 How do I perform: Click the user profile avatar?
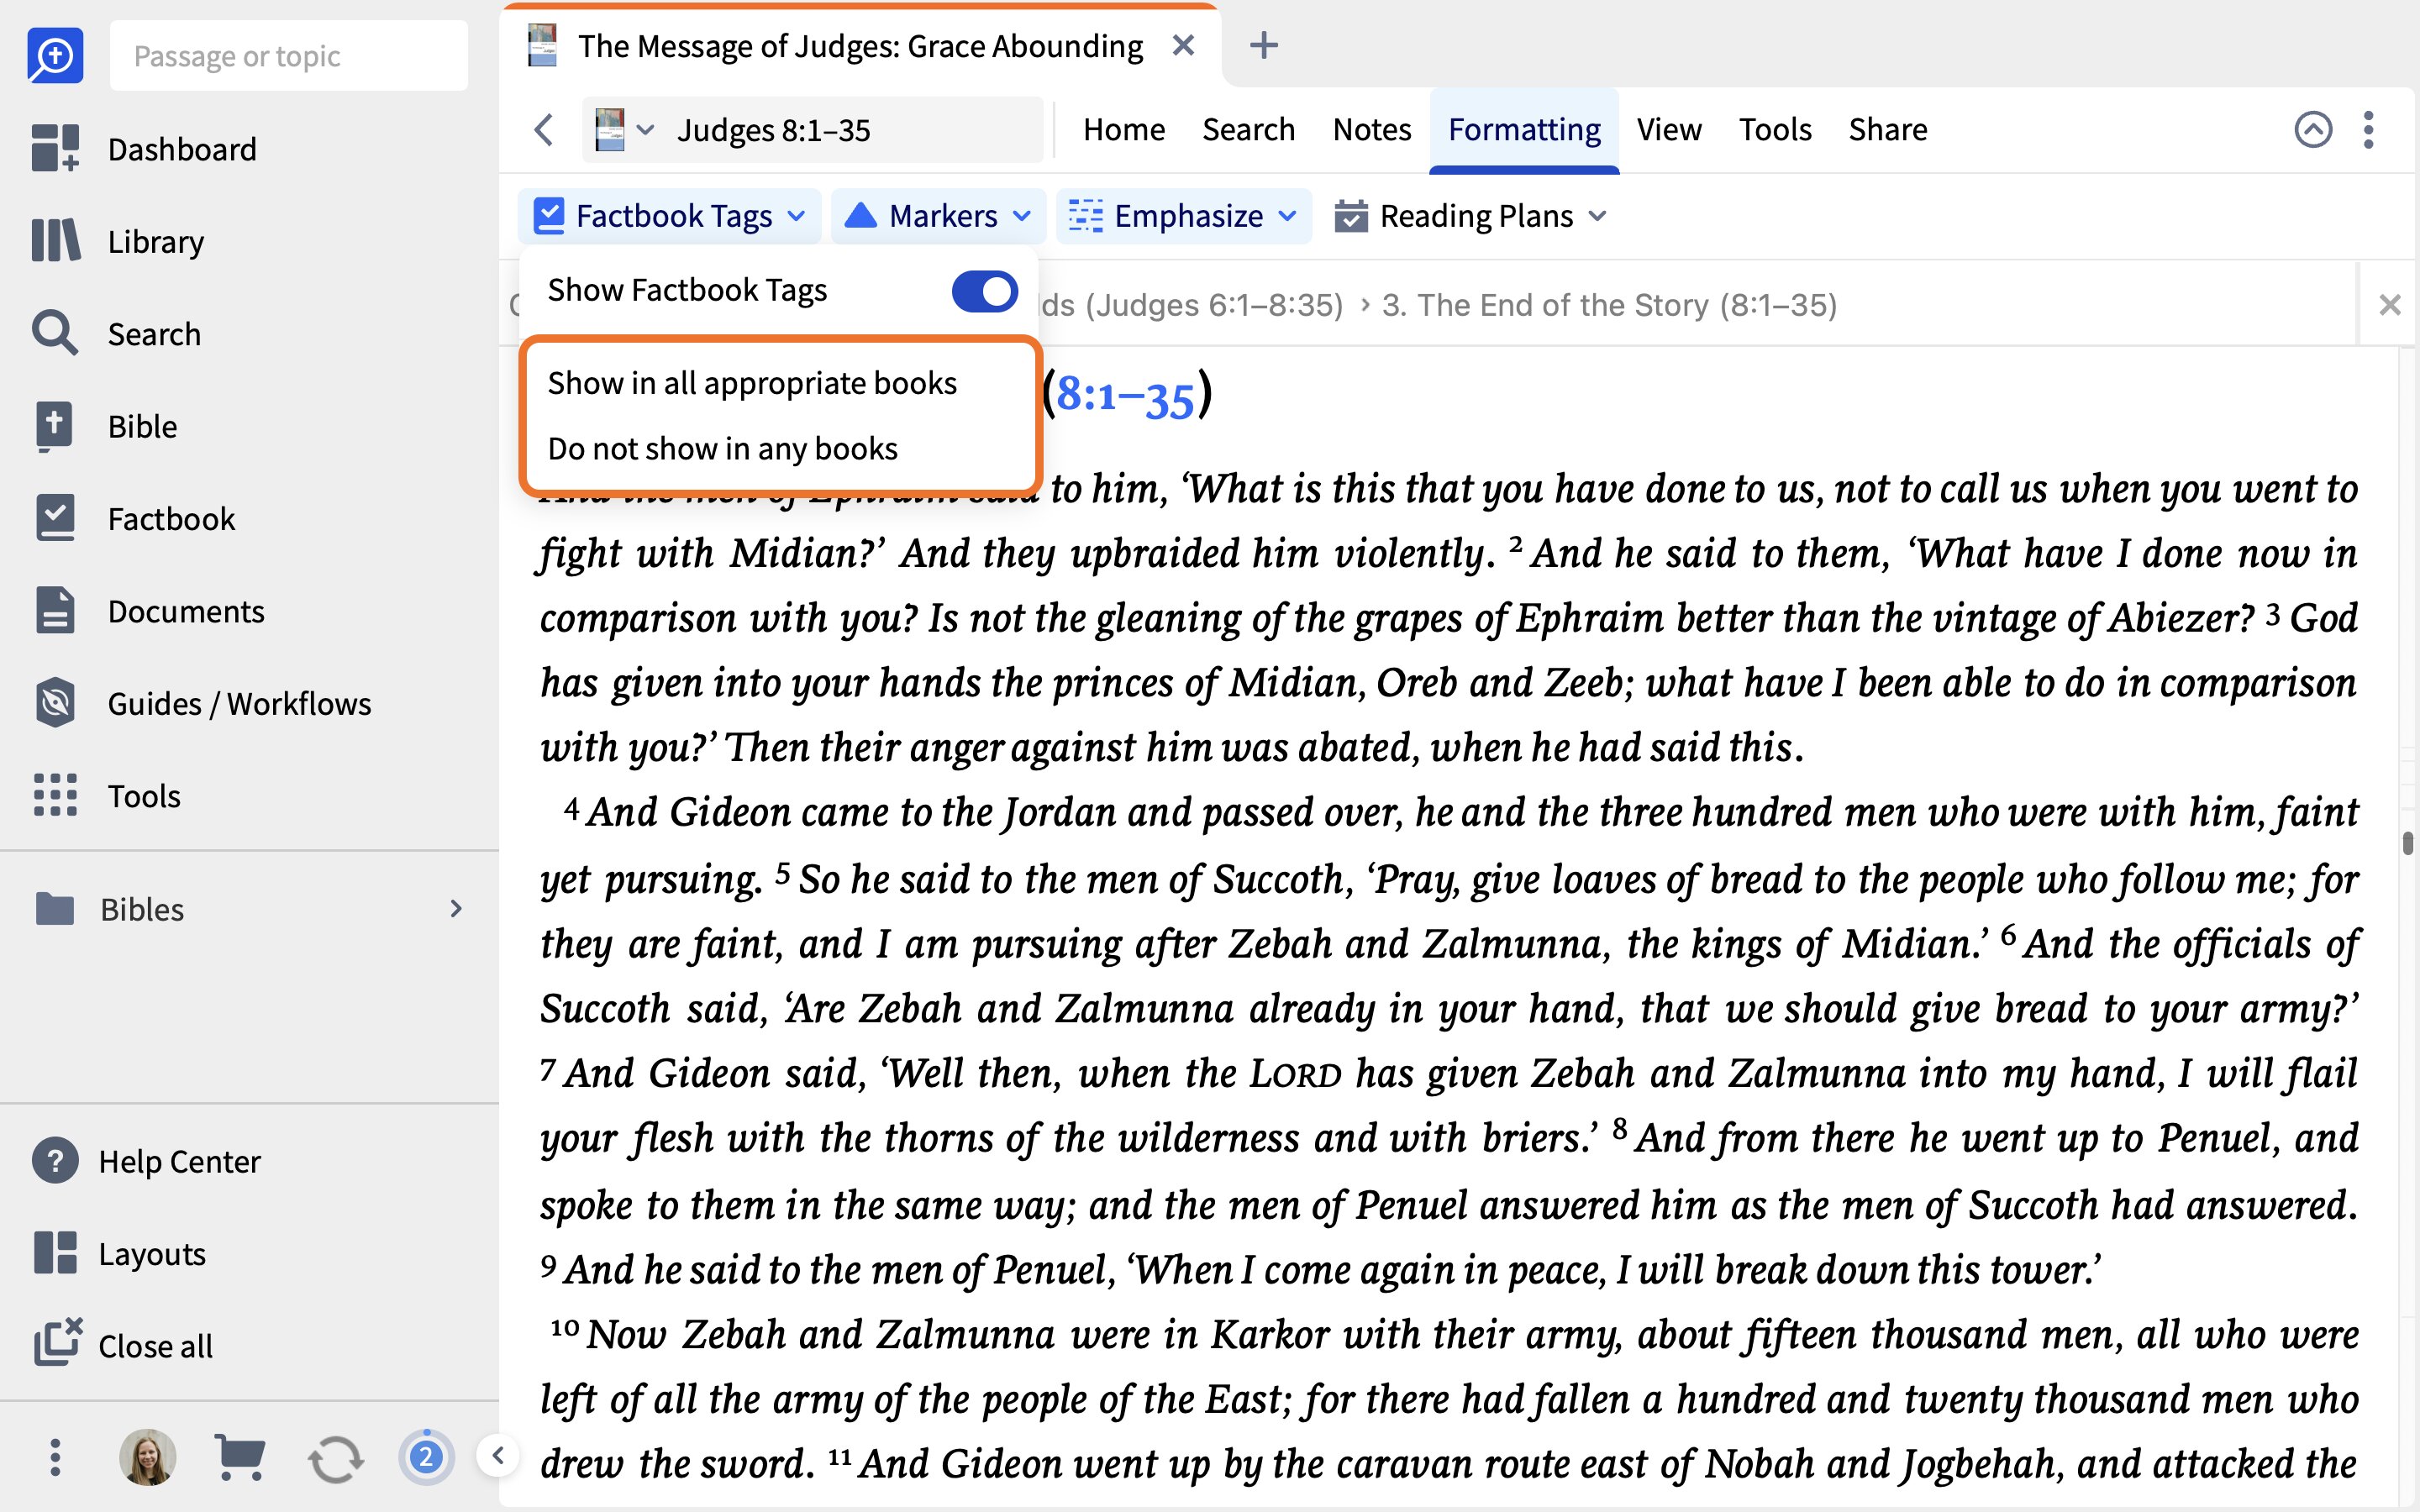[147, 1457]
